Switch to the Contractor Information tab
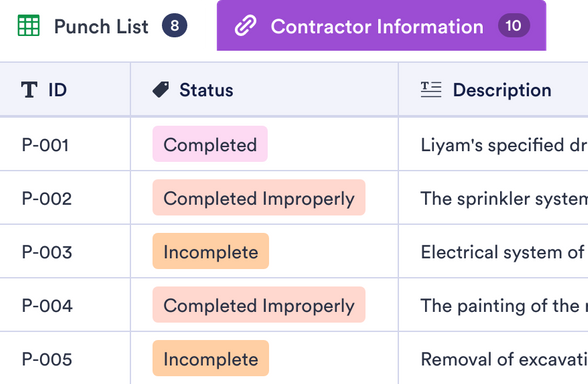The width and height of the screenshot is (588, 384). pyautogui.click(x=381, y=26)
